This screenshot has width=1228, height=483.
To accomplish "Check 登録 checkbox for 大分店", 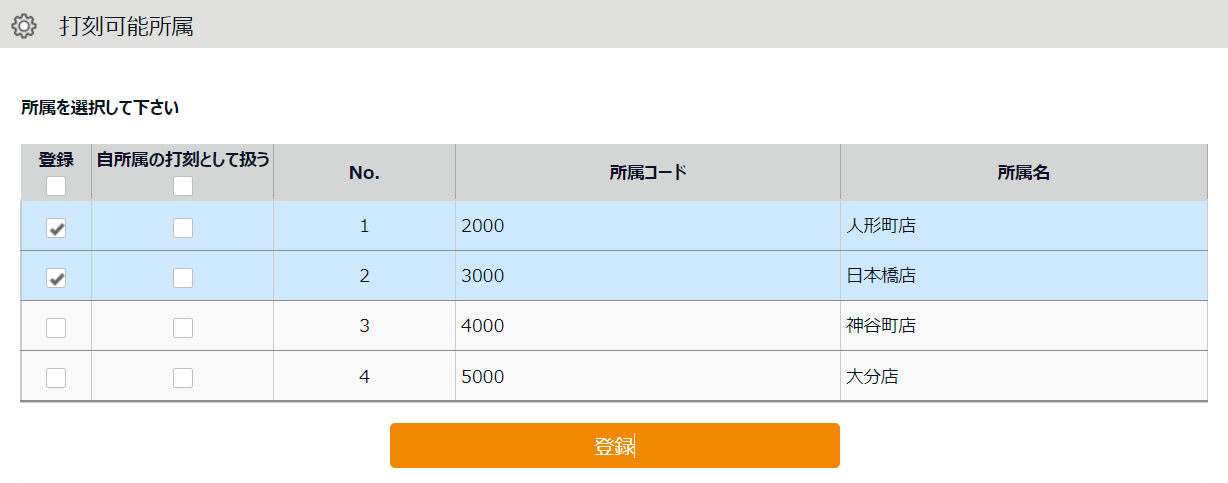I will (x=56, y=377).
